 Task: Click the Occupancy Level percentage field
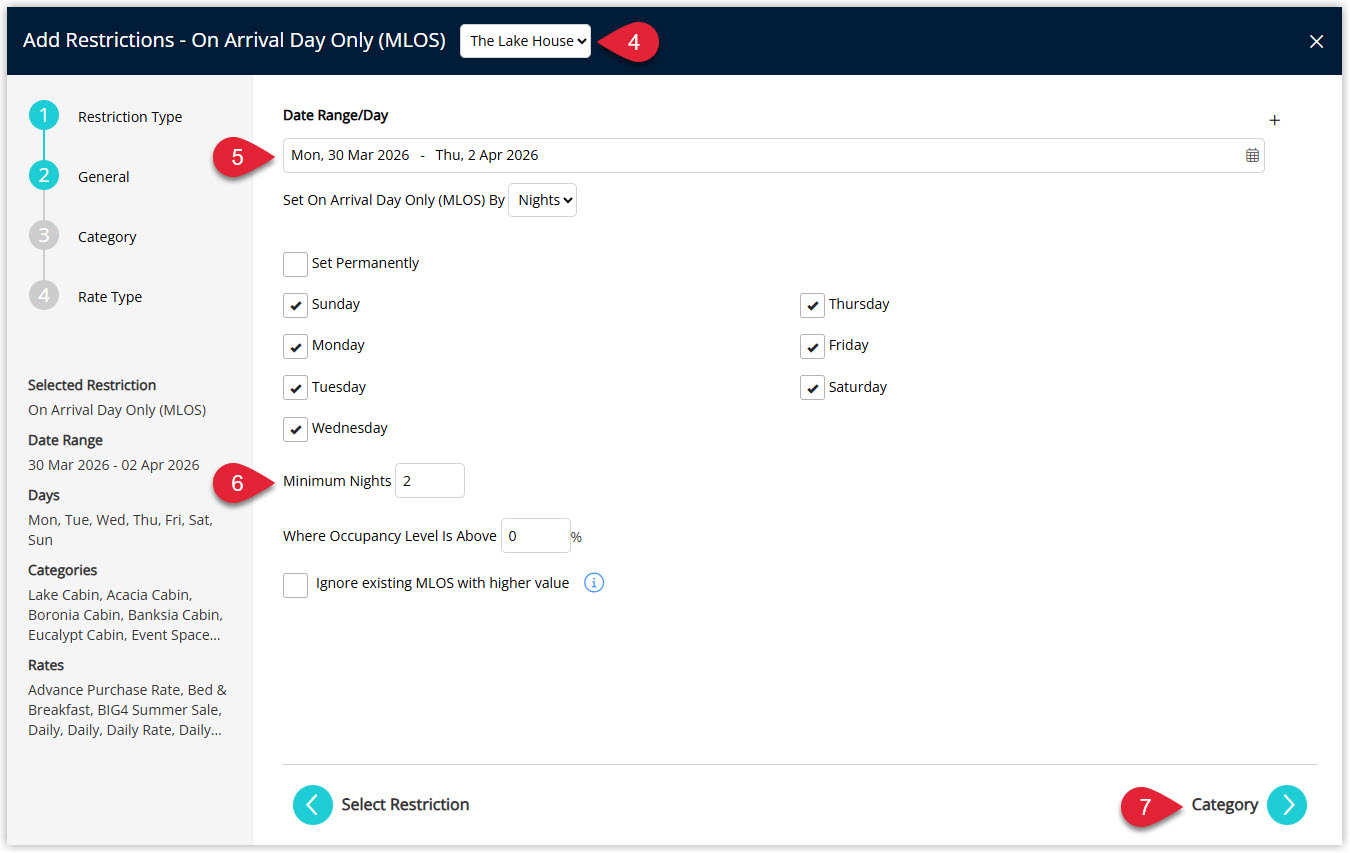(x=535, y=536)
